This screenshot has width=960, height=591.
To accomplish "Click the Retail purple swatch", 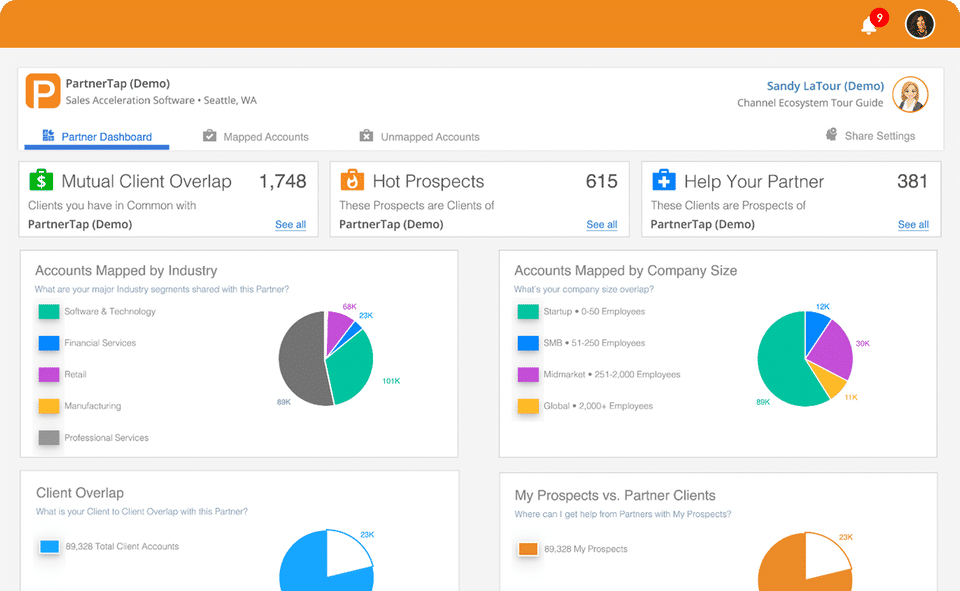I will point(49,374).
